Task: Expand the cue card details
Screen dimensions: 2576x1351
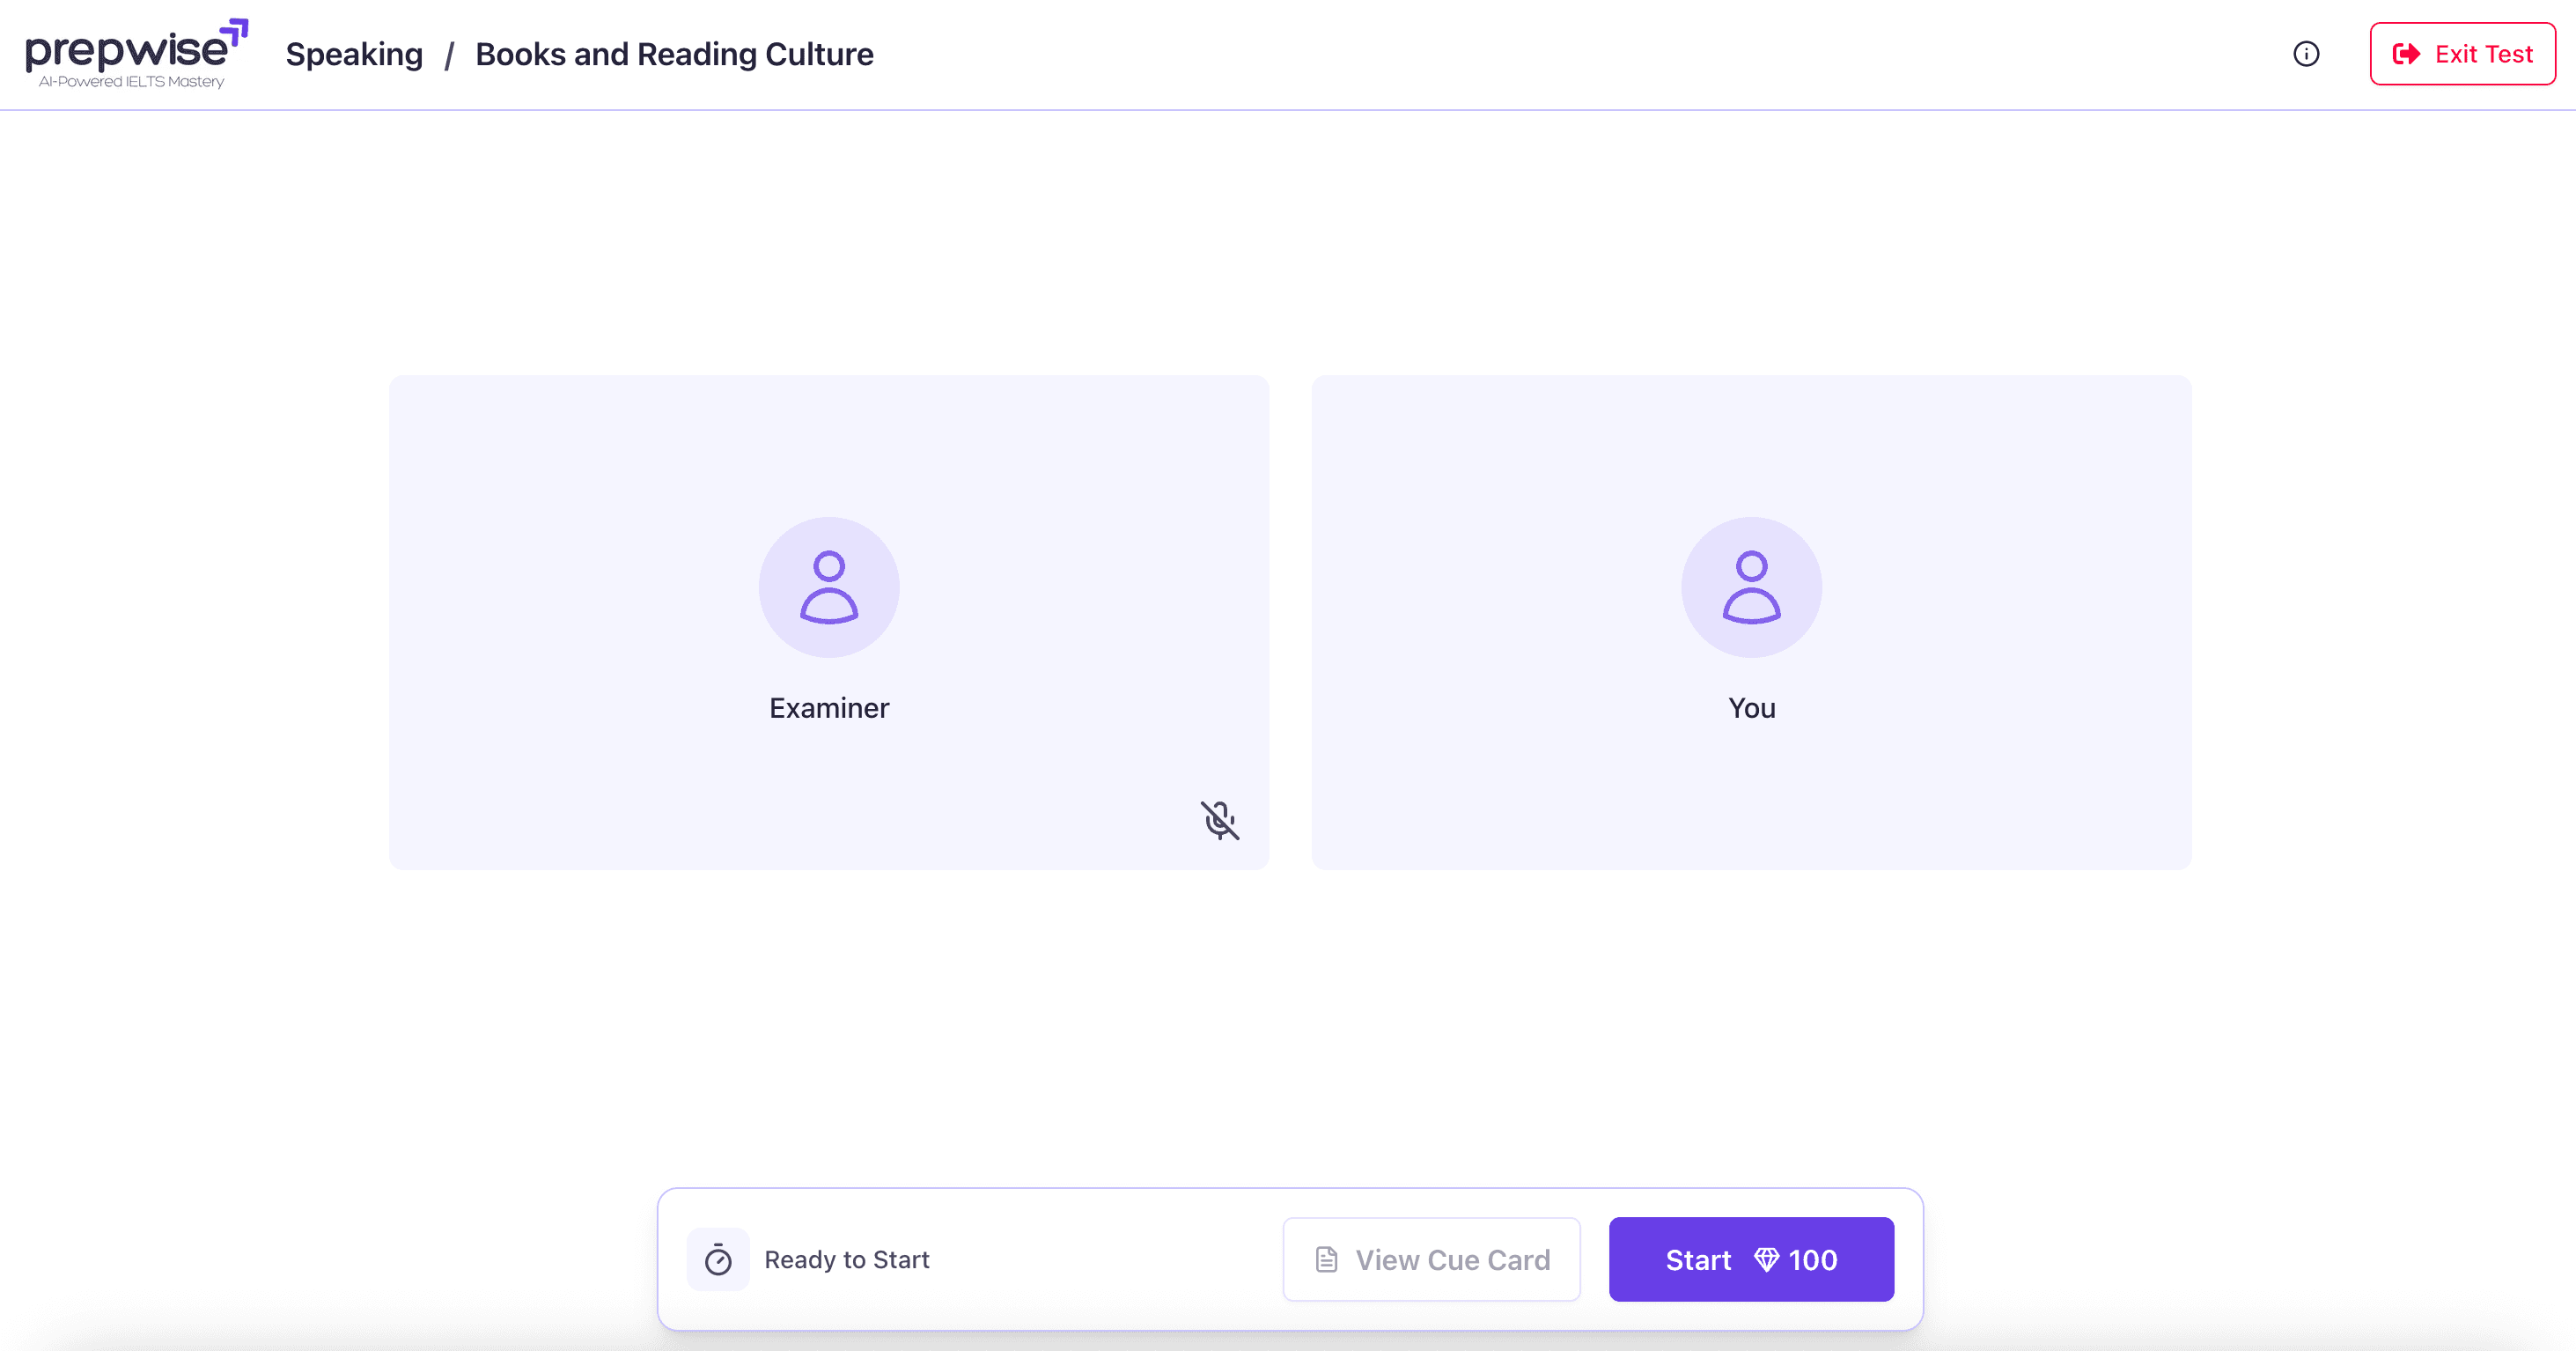Action: [1431, 1259]
